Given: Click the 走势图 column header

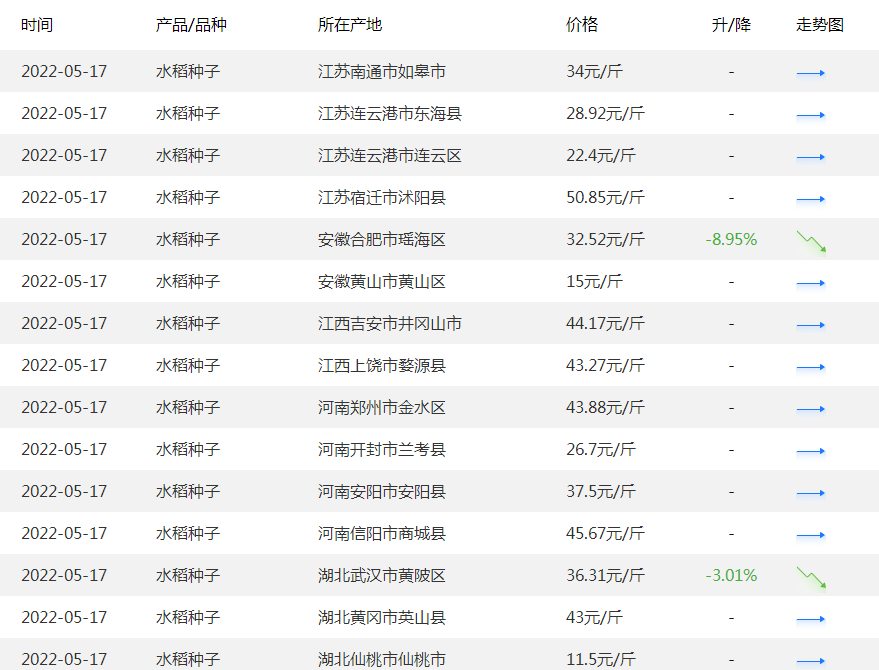Looking at the screenshot, I should click(818, 24).
